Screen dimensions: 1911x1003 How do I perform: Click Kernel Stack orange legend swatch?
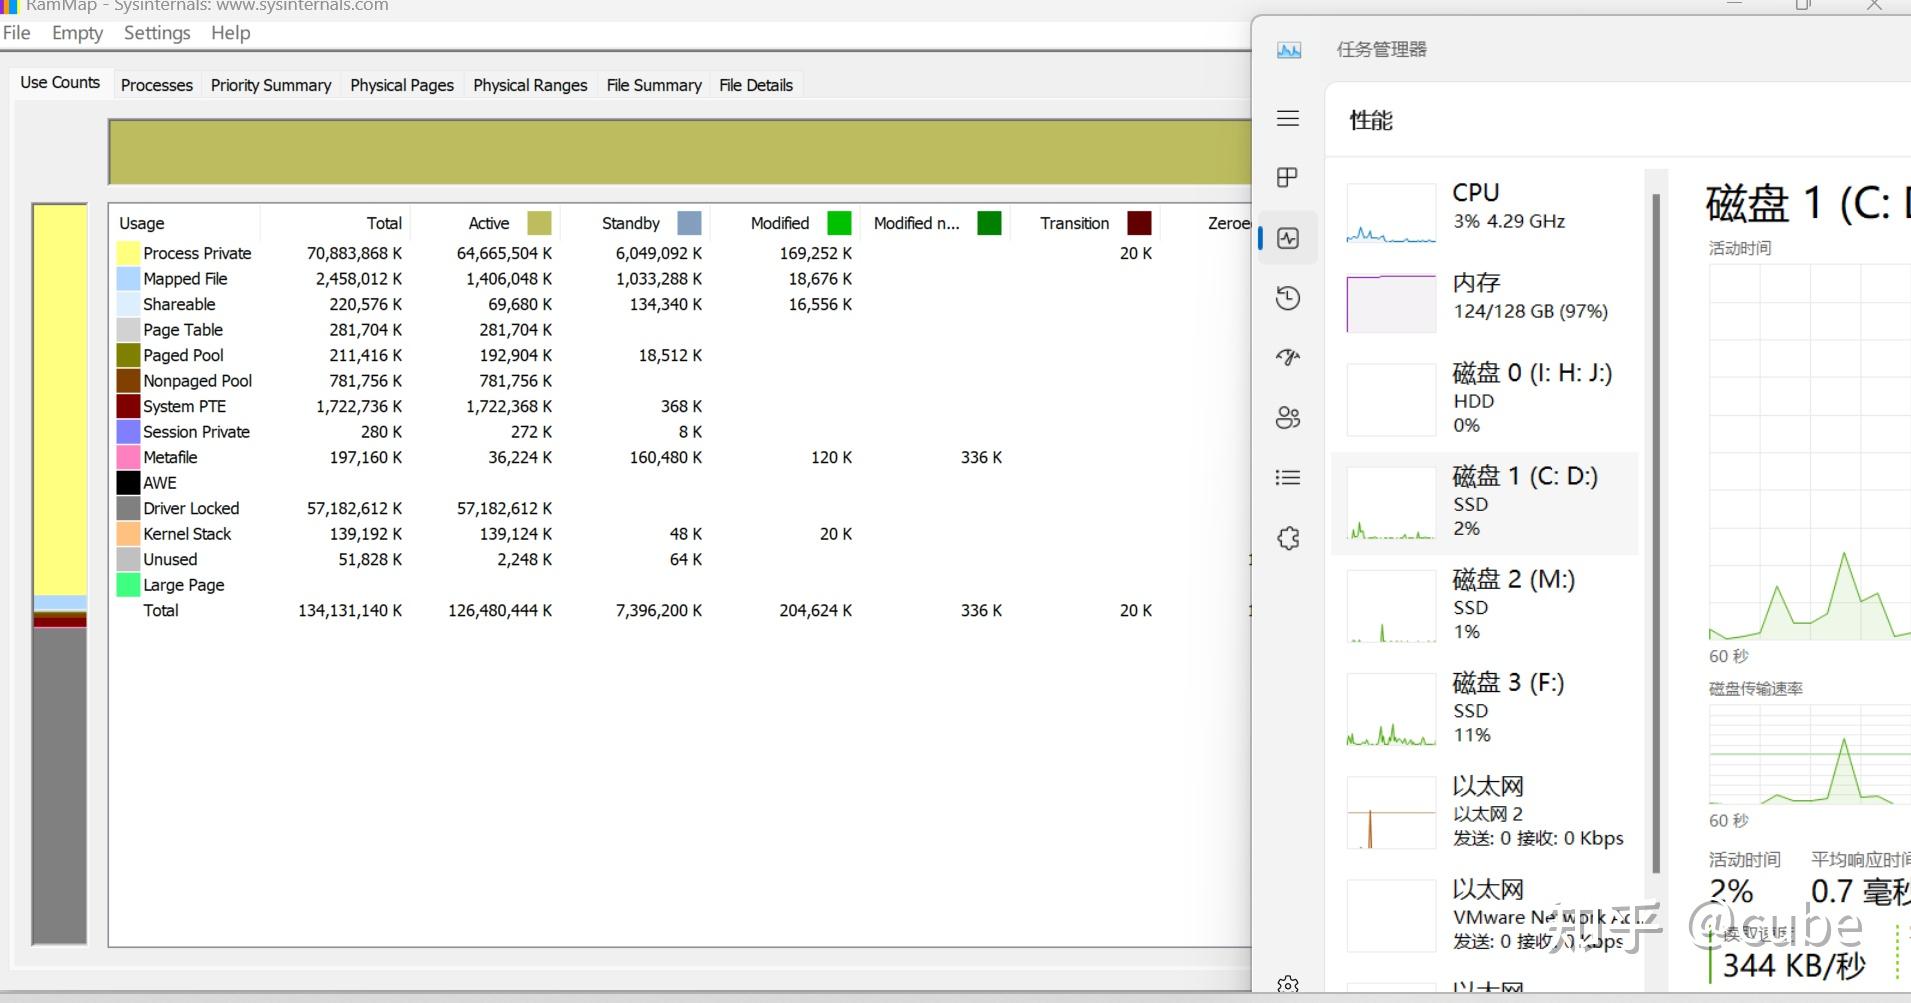128,534
